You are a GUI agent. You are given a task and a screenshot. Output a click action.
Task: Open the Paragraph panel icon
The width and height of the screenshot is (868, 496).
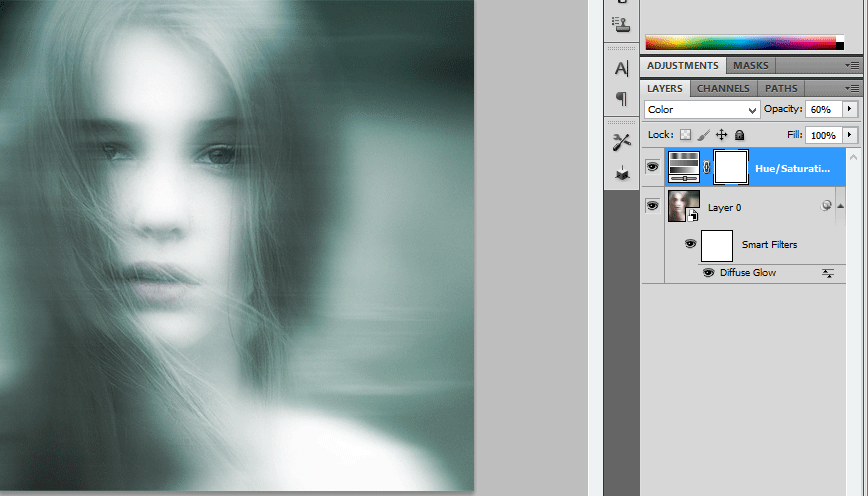tap(622, 99)
